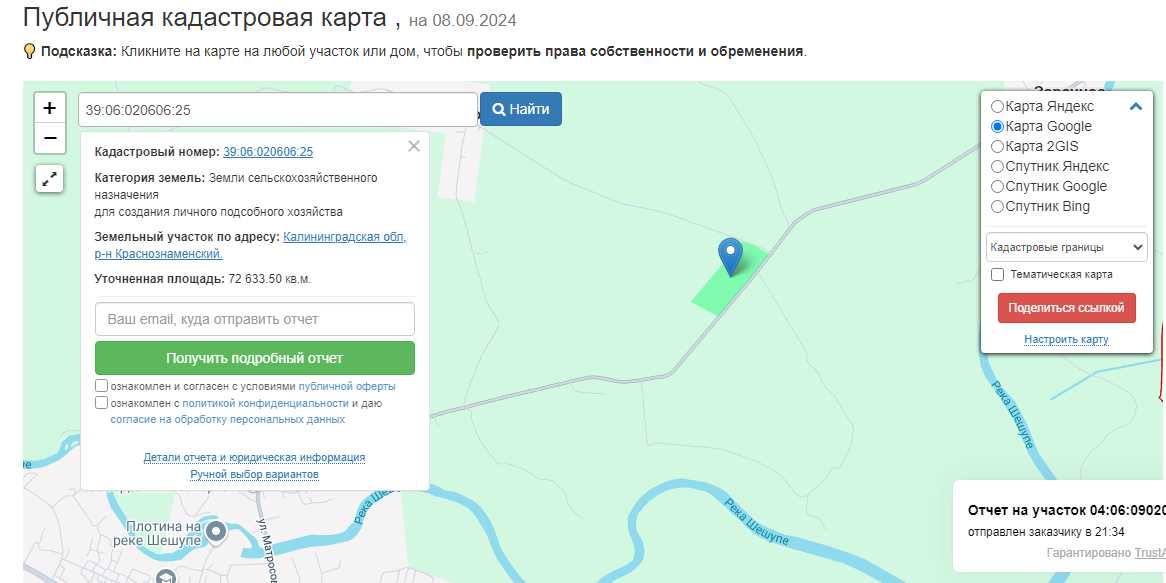The width and height of the screenshot is (1166, 583).
Task: Select Карта Google radio option
Action: point(998,126)
